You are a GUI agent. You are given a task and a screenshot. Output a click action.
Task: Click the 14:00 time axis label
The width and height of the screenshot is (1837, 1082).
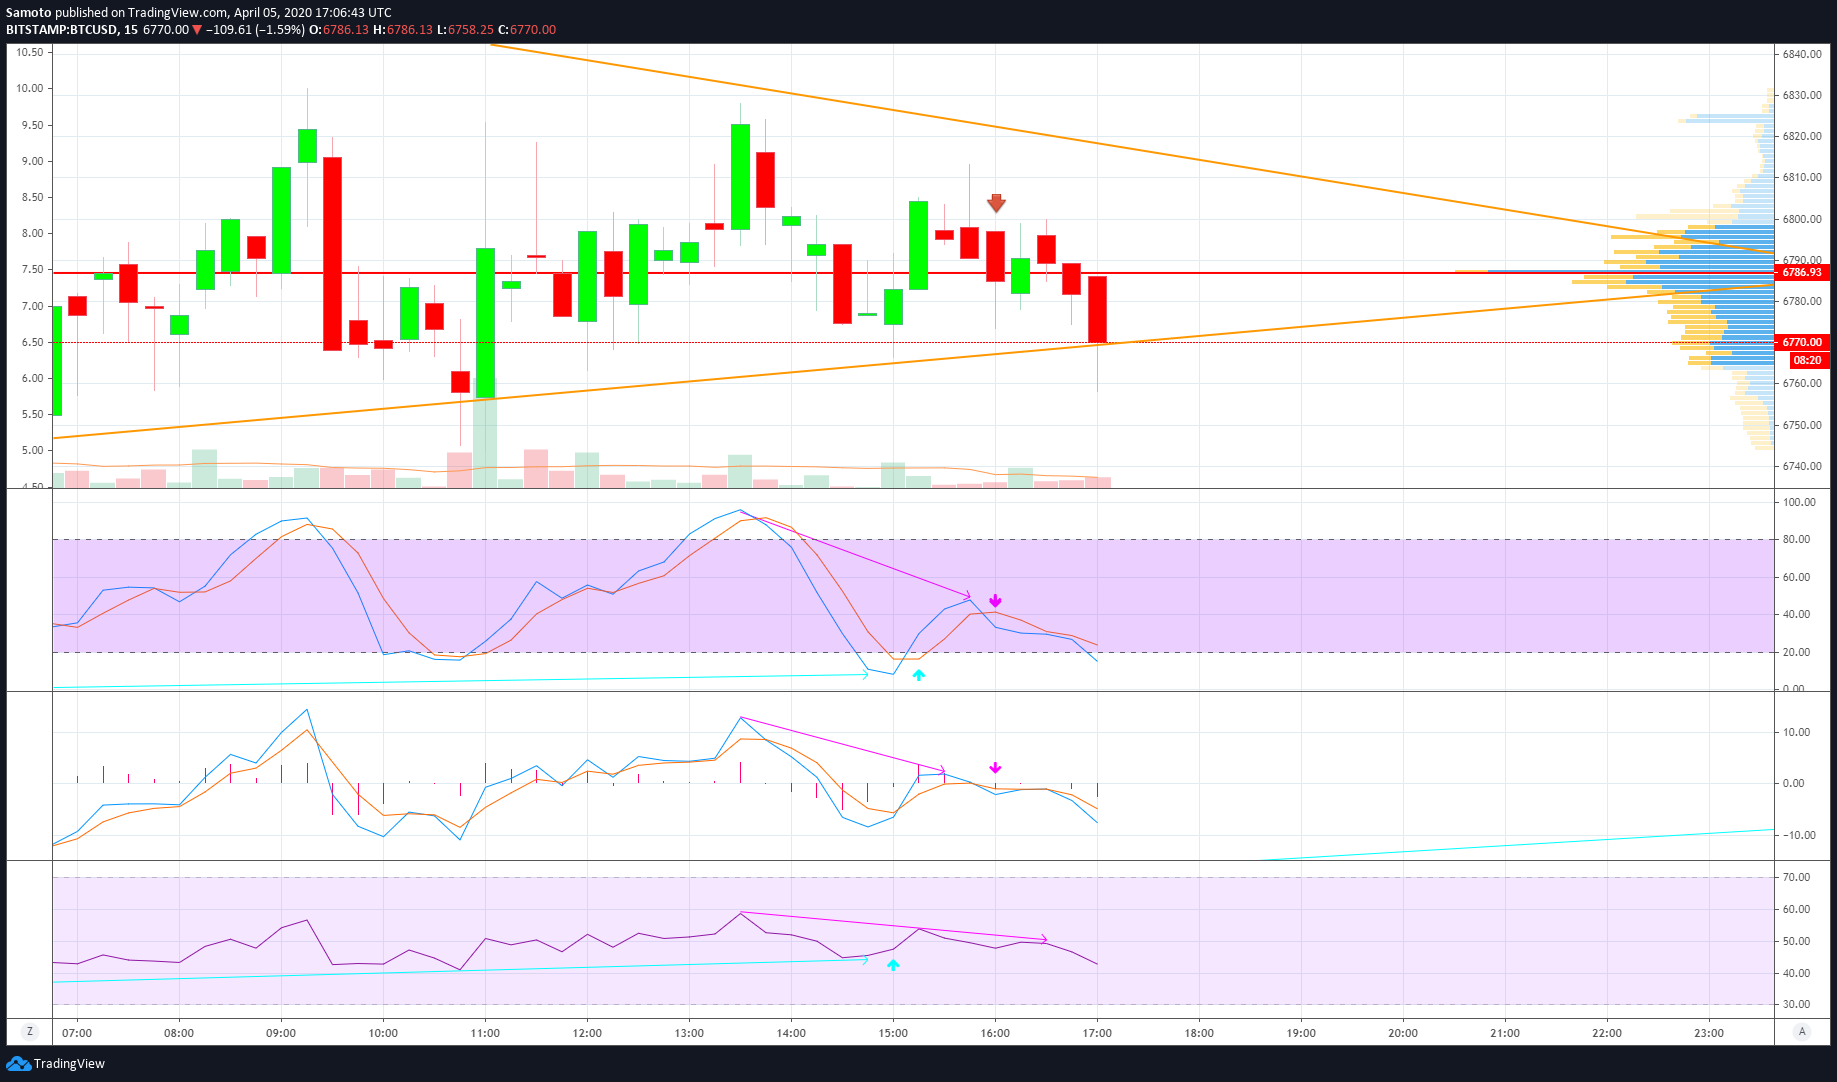[x=791, y=1033]
